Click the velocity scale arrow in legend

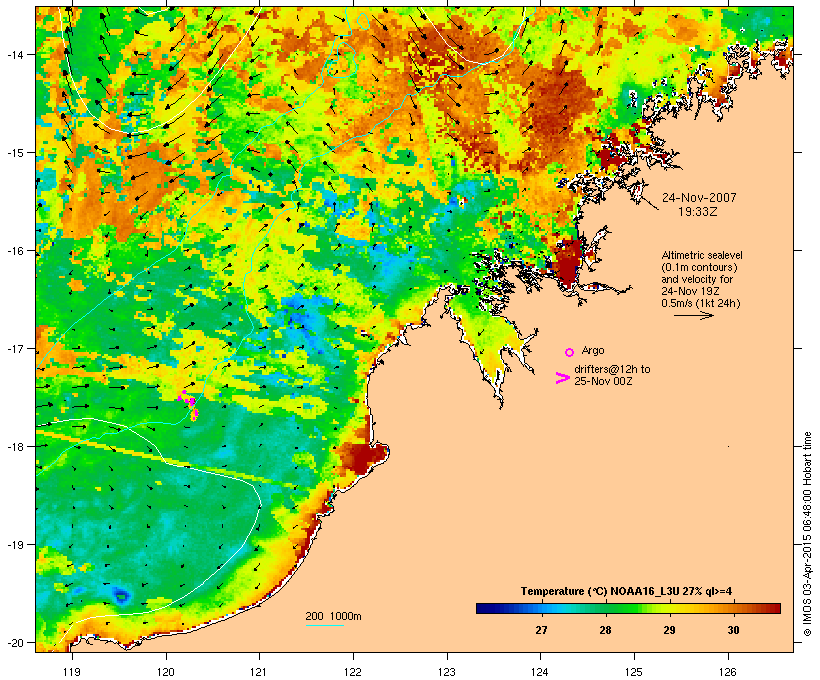pos(693,315)
